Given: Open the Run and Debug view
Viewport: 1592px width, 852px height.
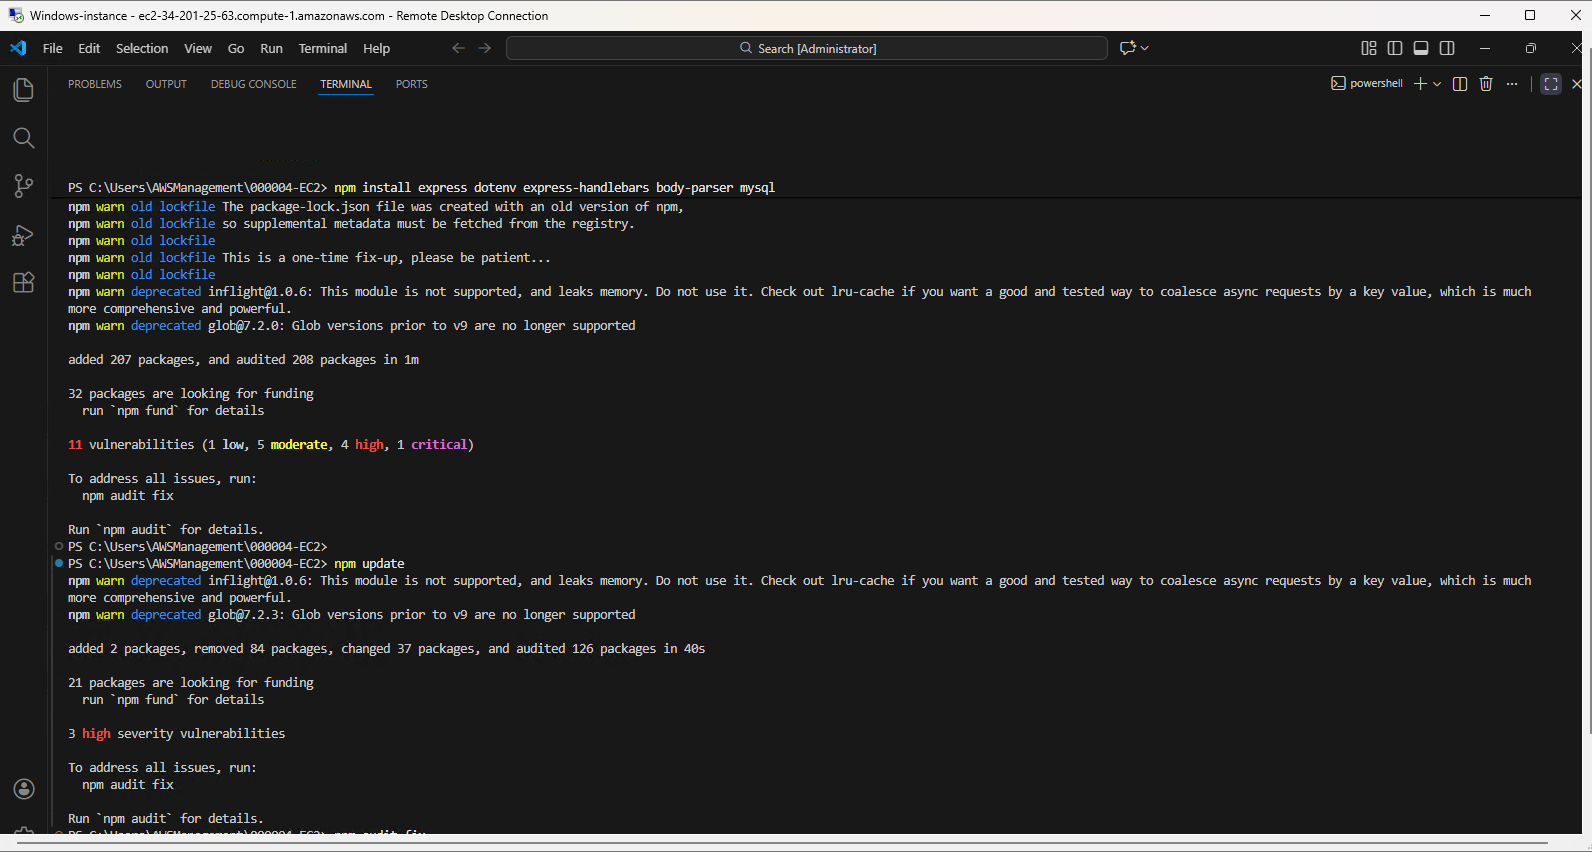Looking at the screenshot, I should (23, 235).
